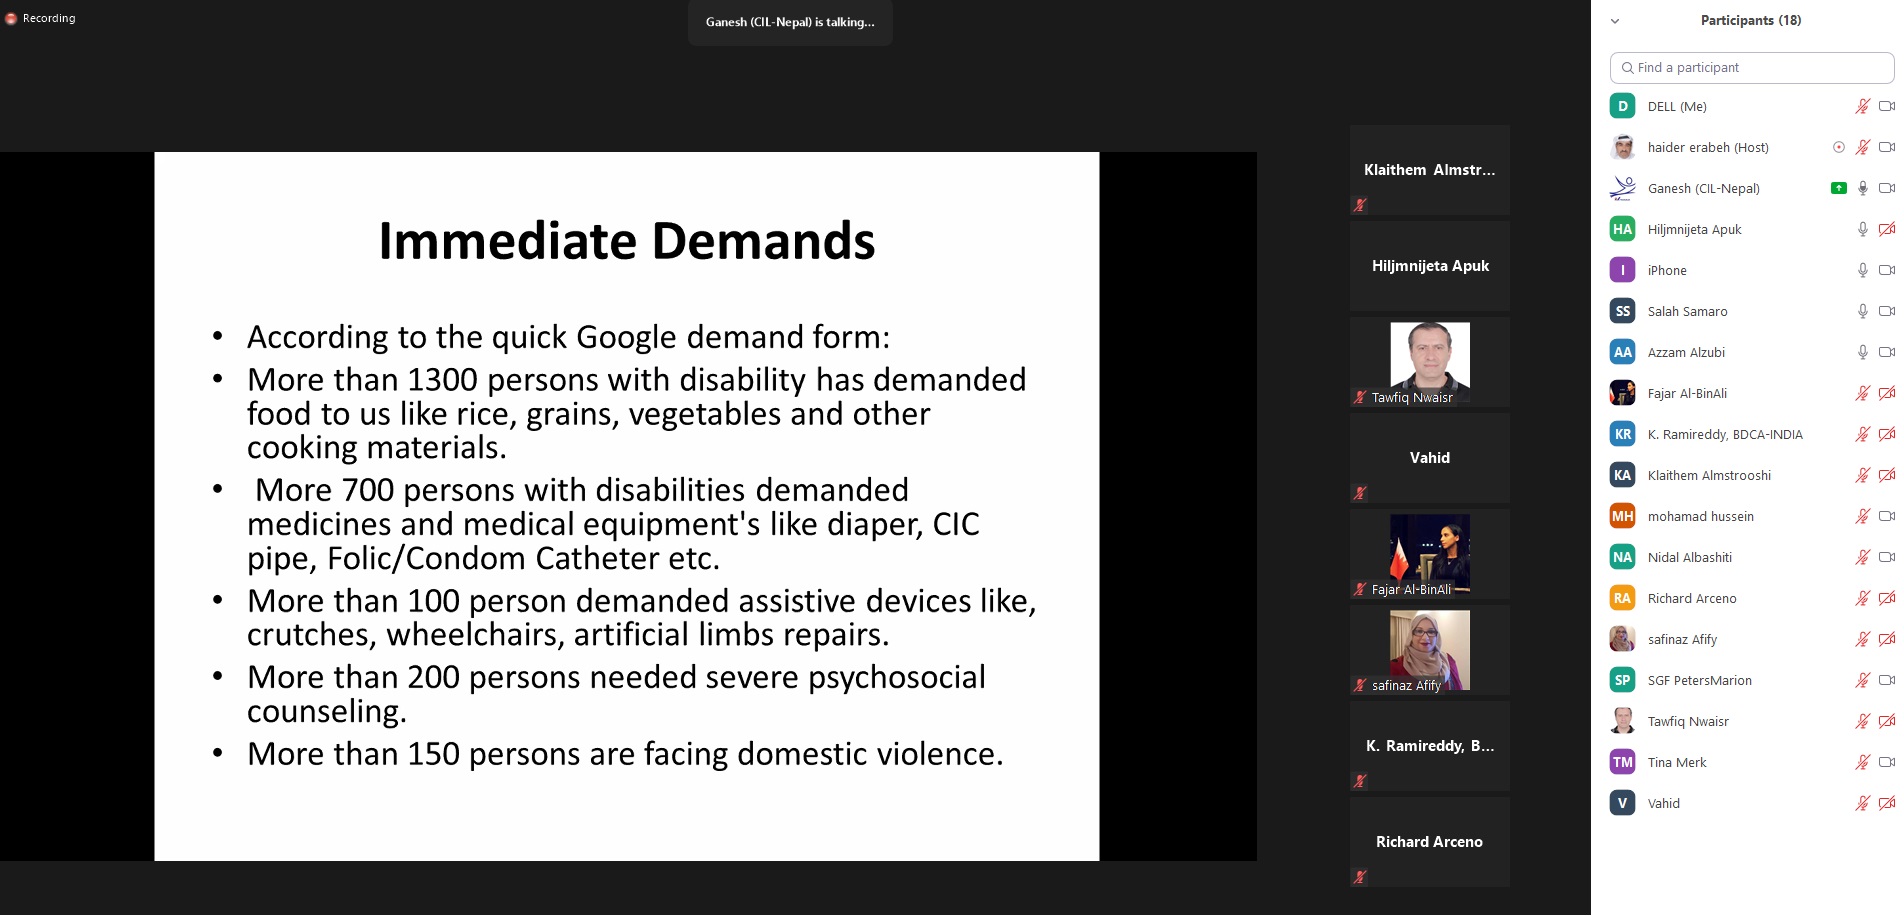The image size is (1904, 916).
Task: Click the Richard Arceno video tile
Action: (1429, 842)
